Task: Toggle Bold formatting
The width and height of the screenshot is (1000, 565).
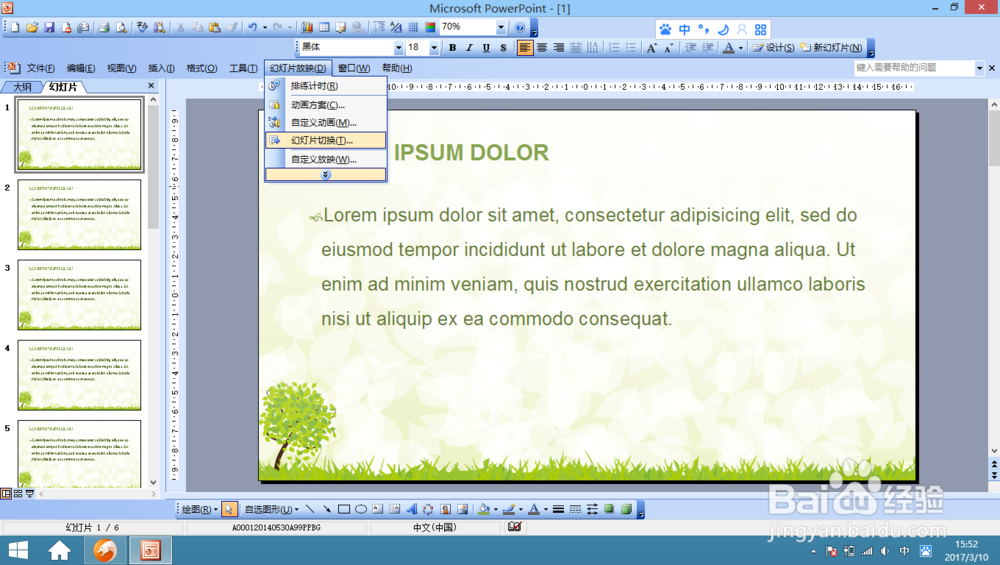Action: click(452, 48)
